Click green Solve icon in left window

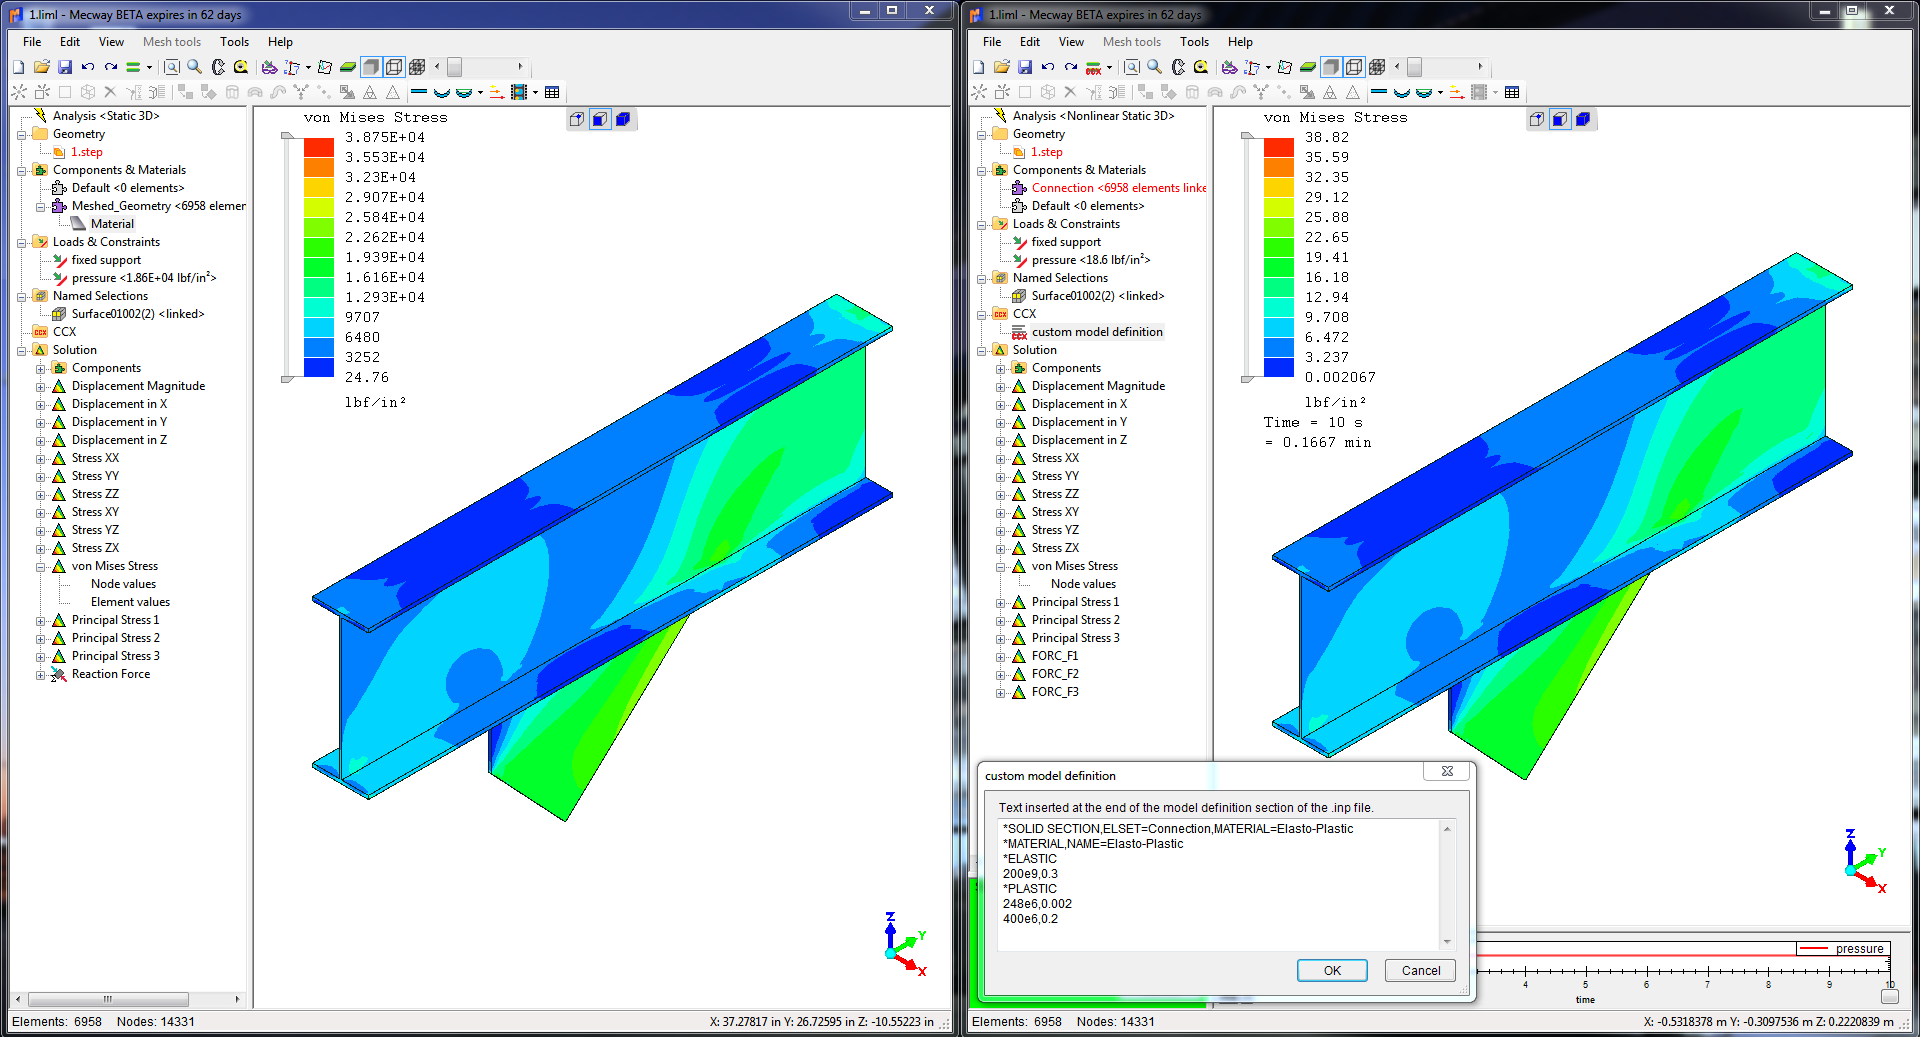(133, 67)
